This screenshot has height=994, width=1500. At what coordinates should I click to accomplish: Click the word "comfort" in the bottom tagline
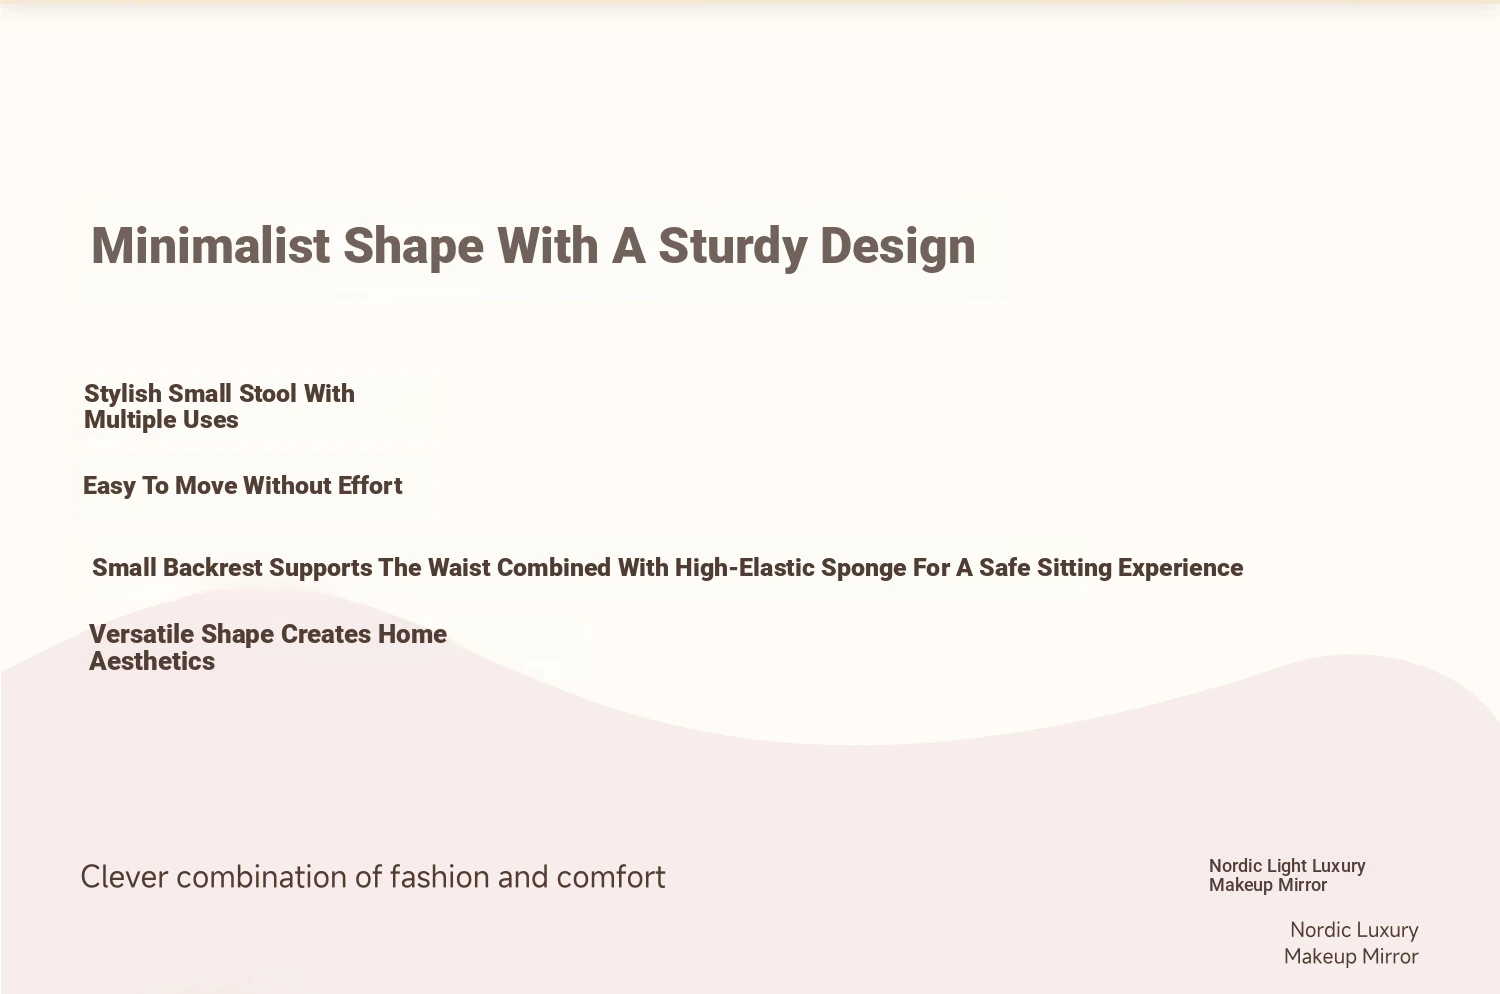point(610,877)
